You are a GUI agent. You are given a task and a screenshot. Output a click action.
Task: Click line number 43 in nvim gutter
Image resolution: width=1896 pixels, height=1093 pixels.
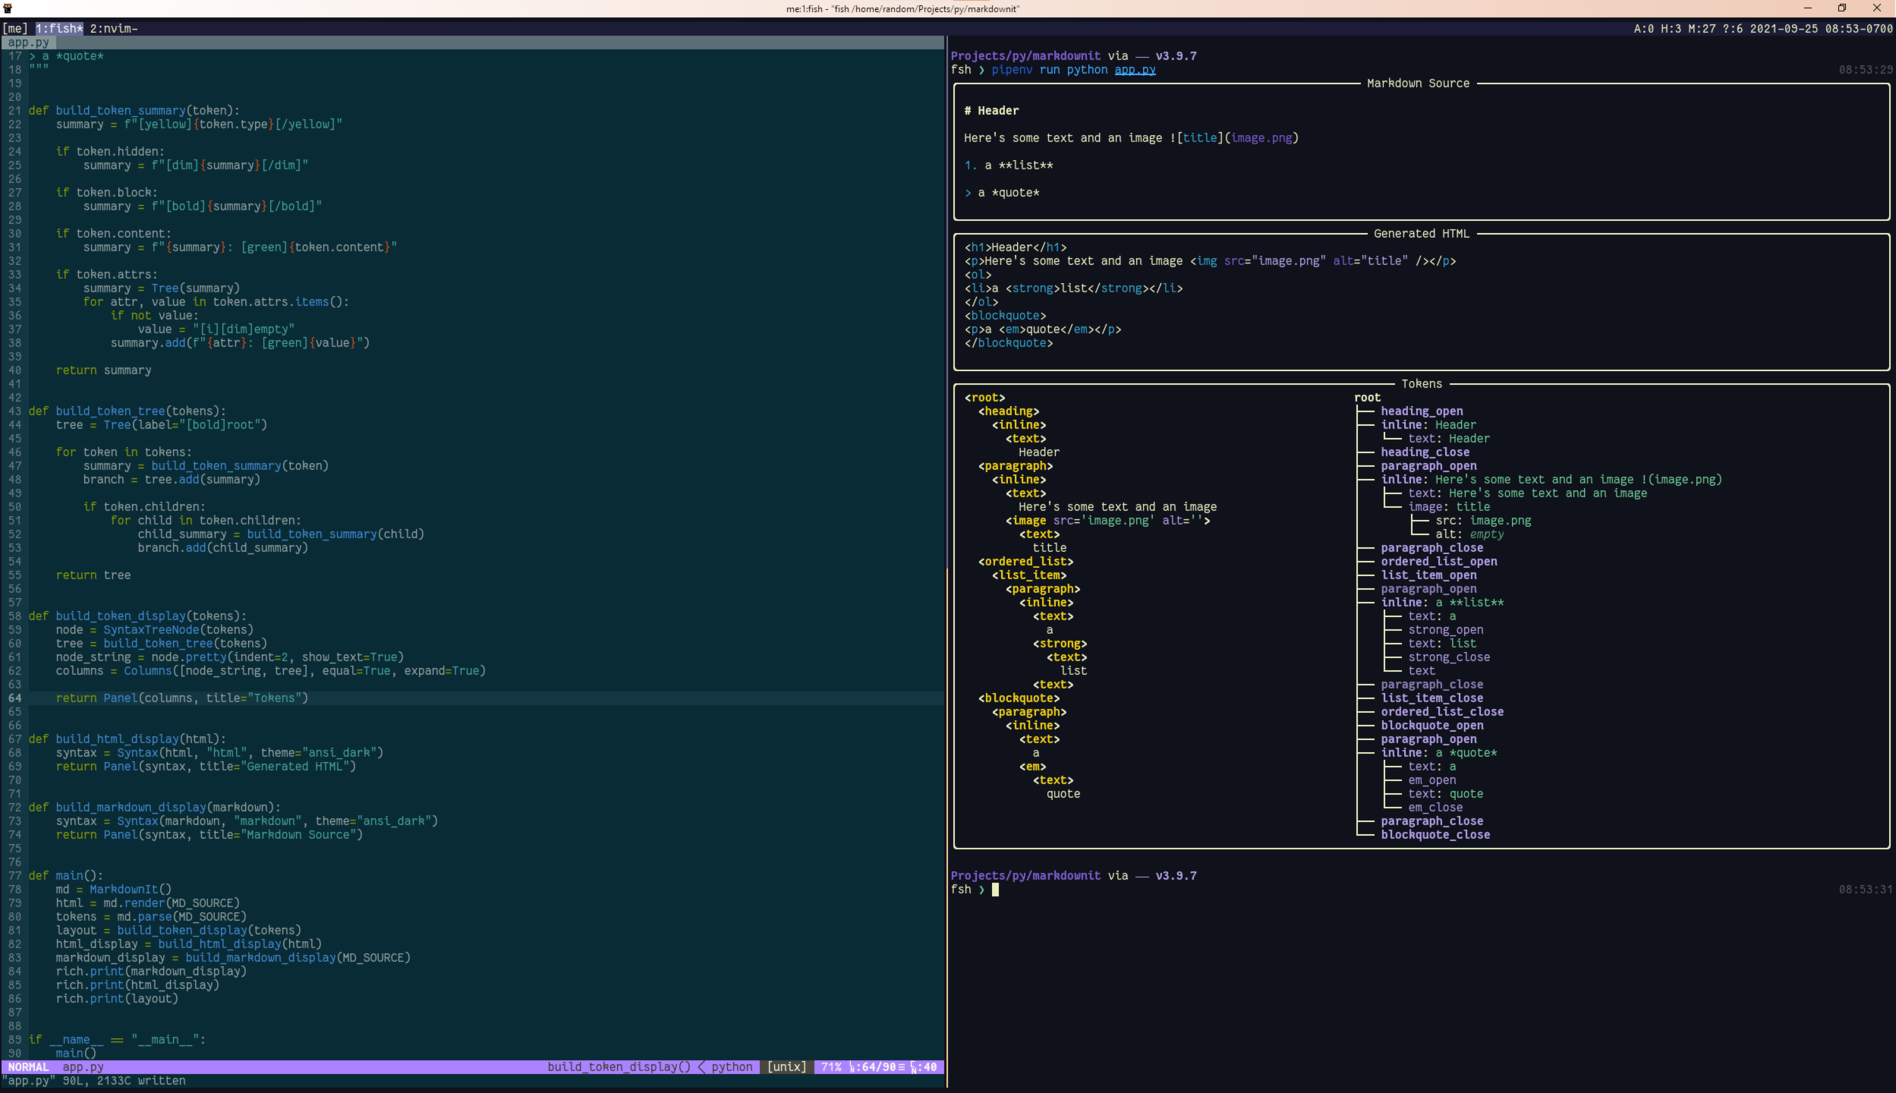coord(15,411)
